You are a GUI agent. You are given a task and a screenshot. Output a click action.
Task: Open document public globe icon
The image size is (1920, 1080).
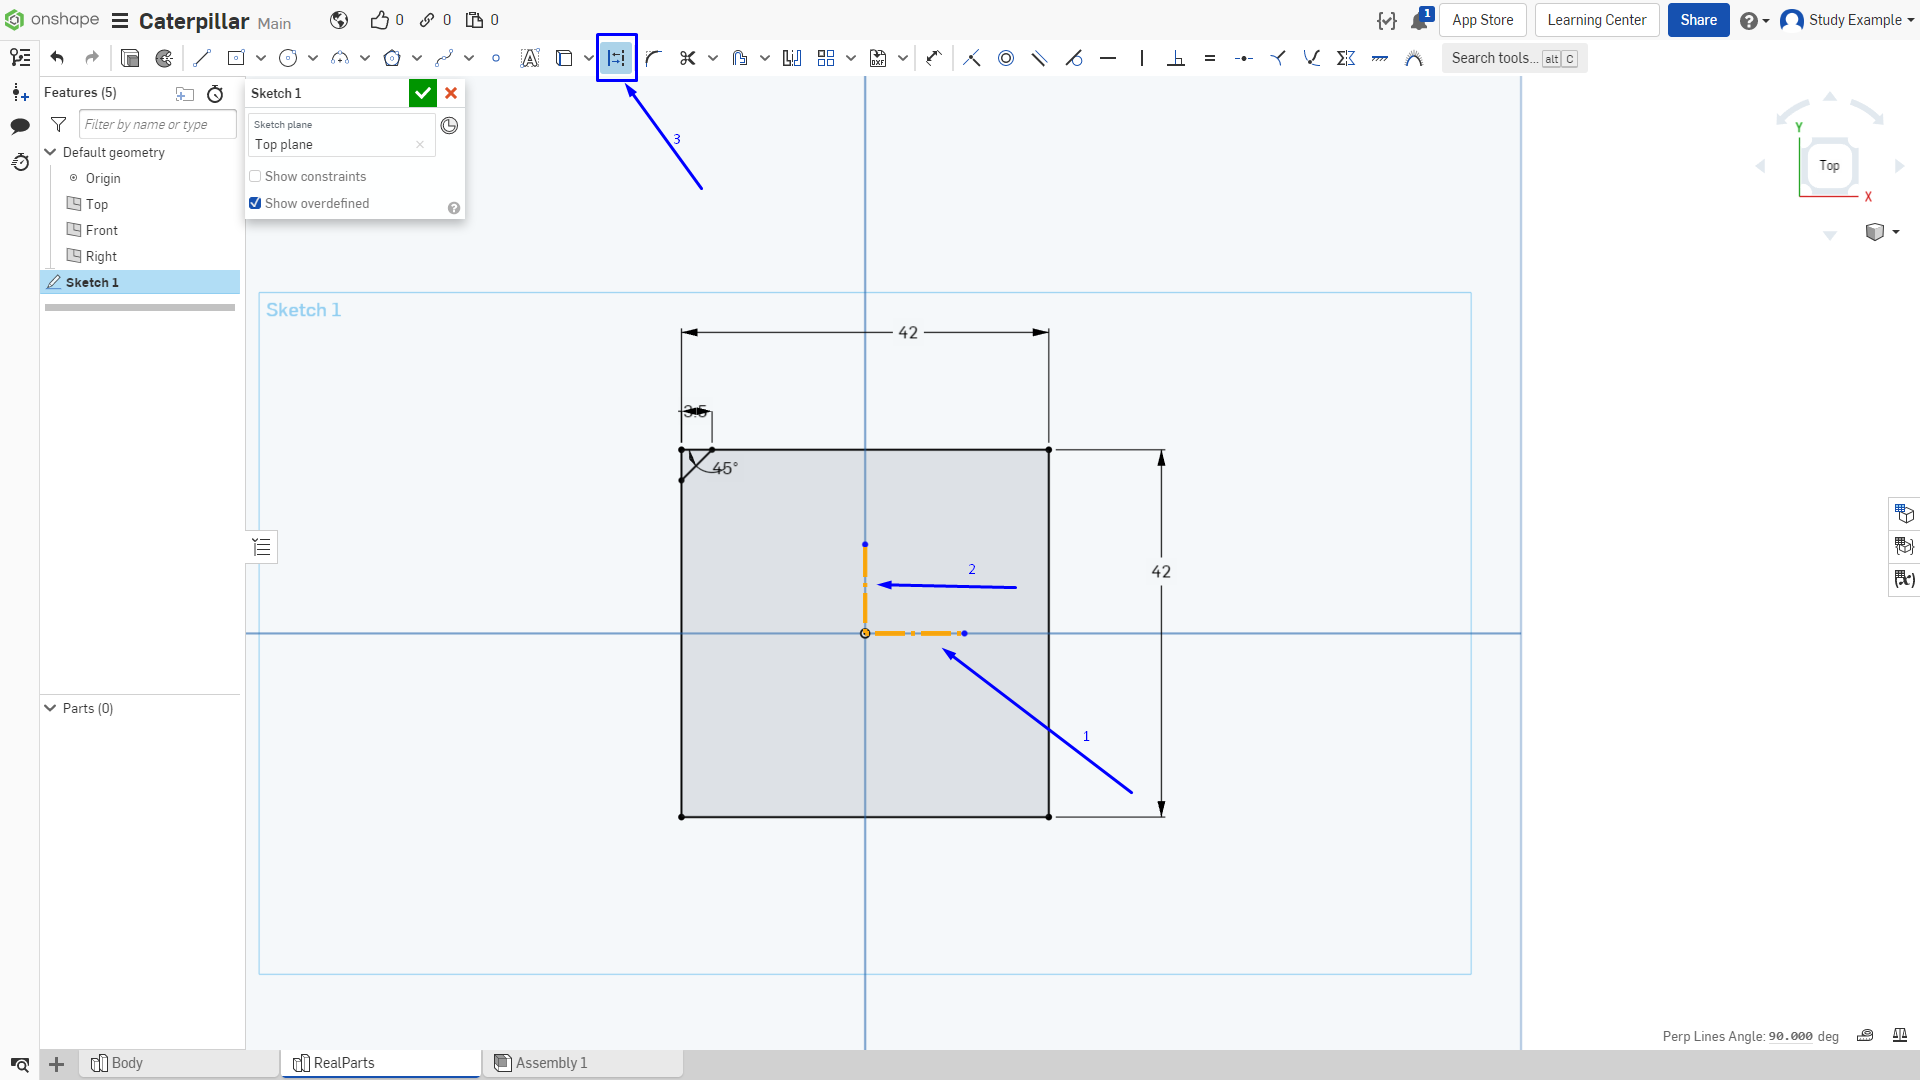tap(339, 20)
